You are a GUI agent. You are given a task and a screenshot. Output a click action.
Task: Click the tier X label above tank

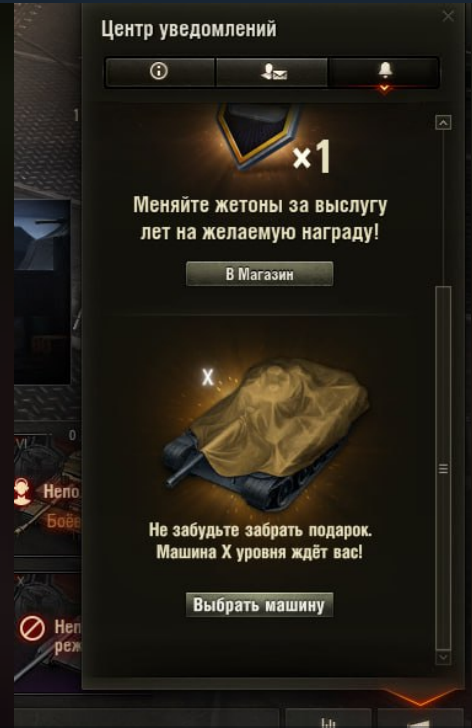point(208,377)
